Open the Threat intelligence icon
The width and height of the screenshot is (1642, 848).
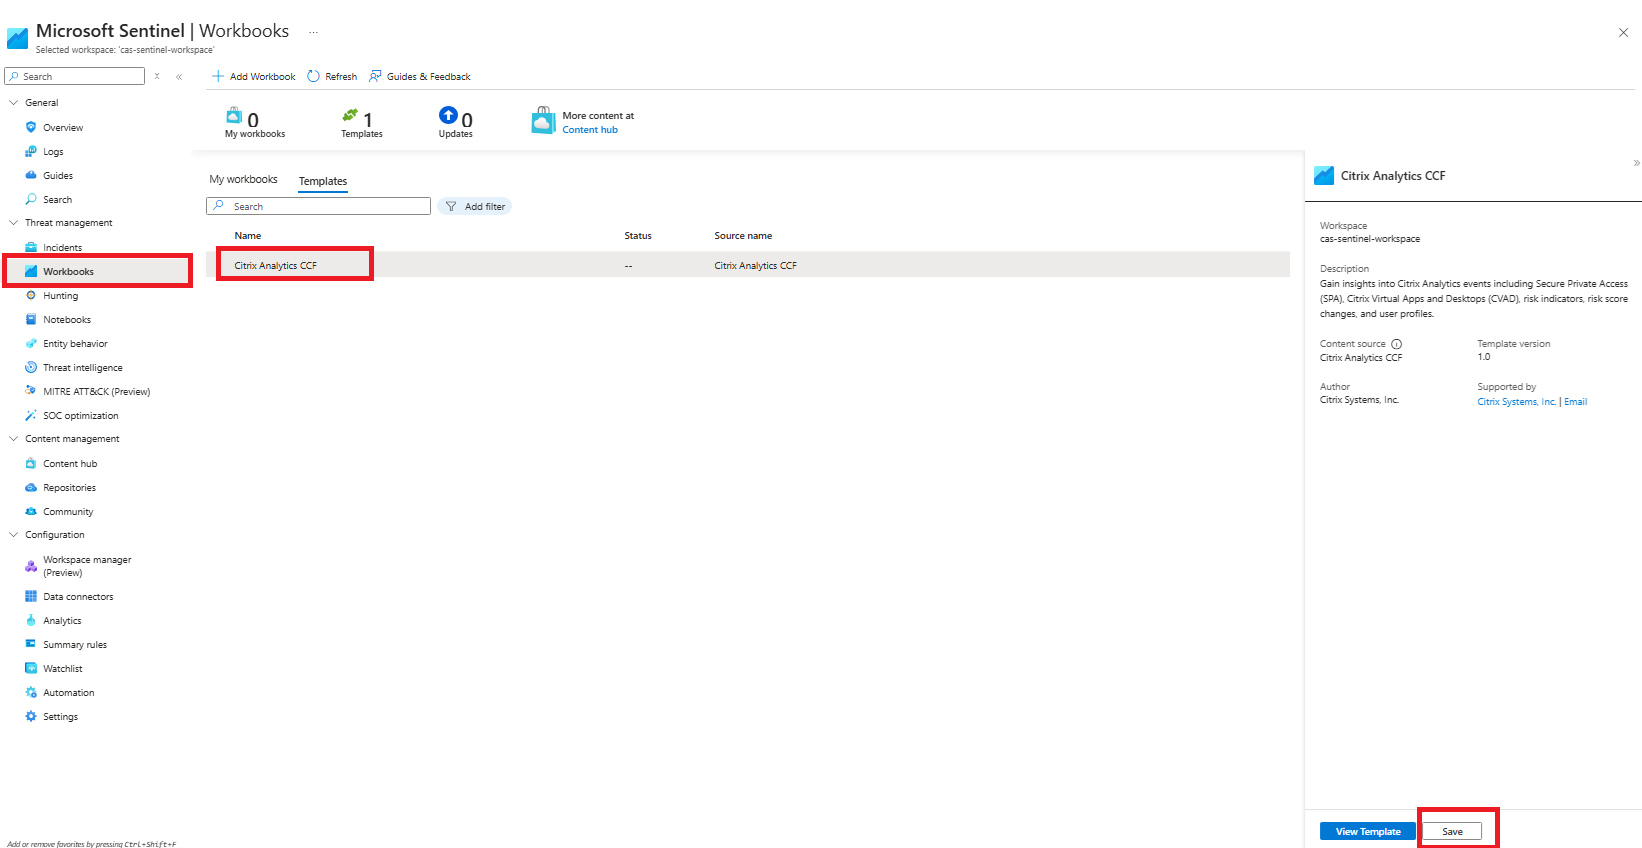(31, 367)
